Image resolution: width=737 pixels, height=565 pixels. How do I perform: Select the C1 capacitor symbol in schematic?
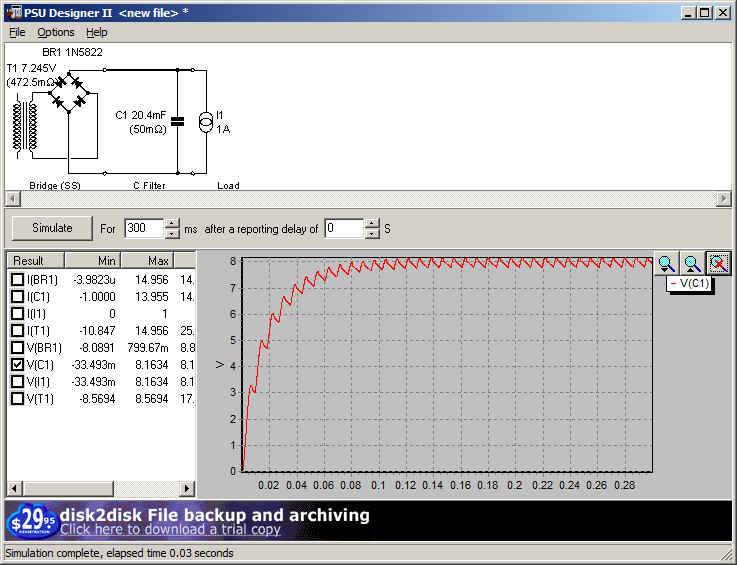(178, 122)
